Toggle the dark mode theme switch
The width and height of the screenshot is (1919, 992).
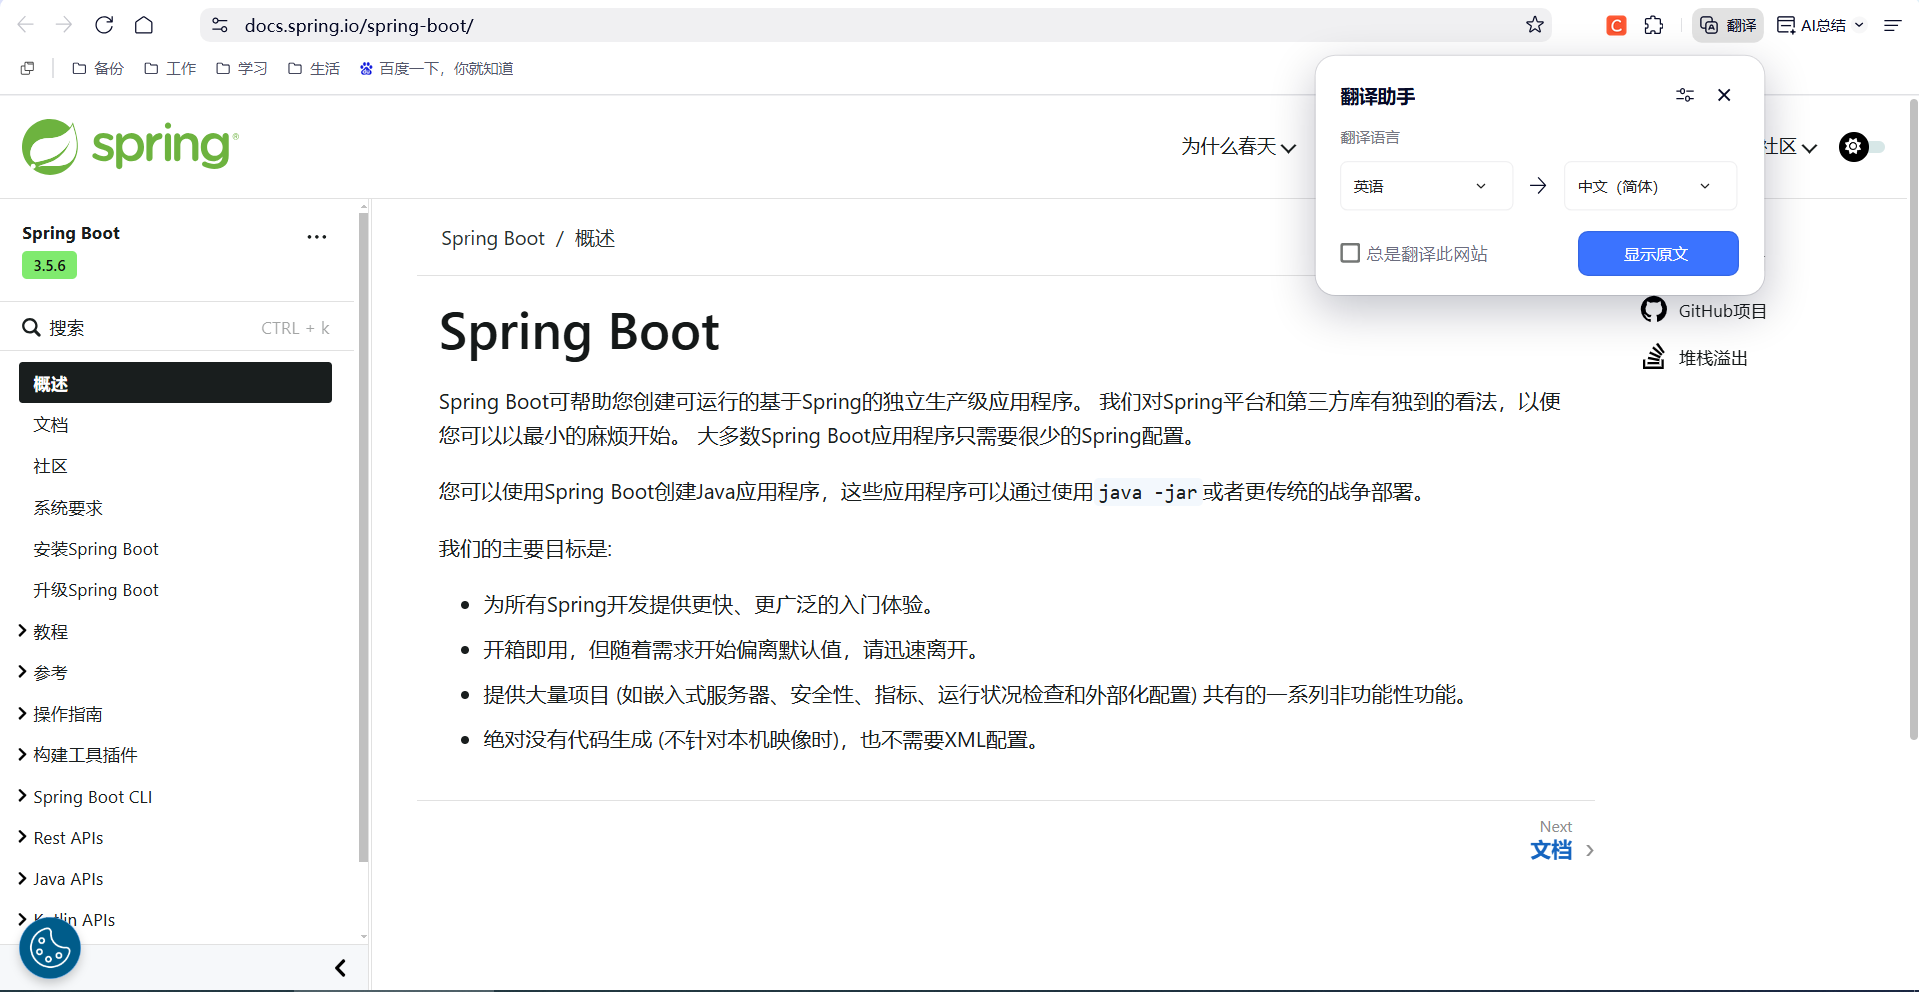click(1862, 147)
